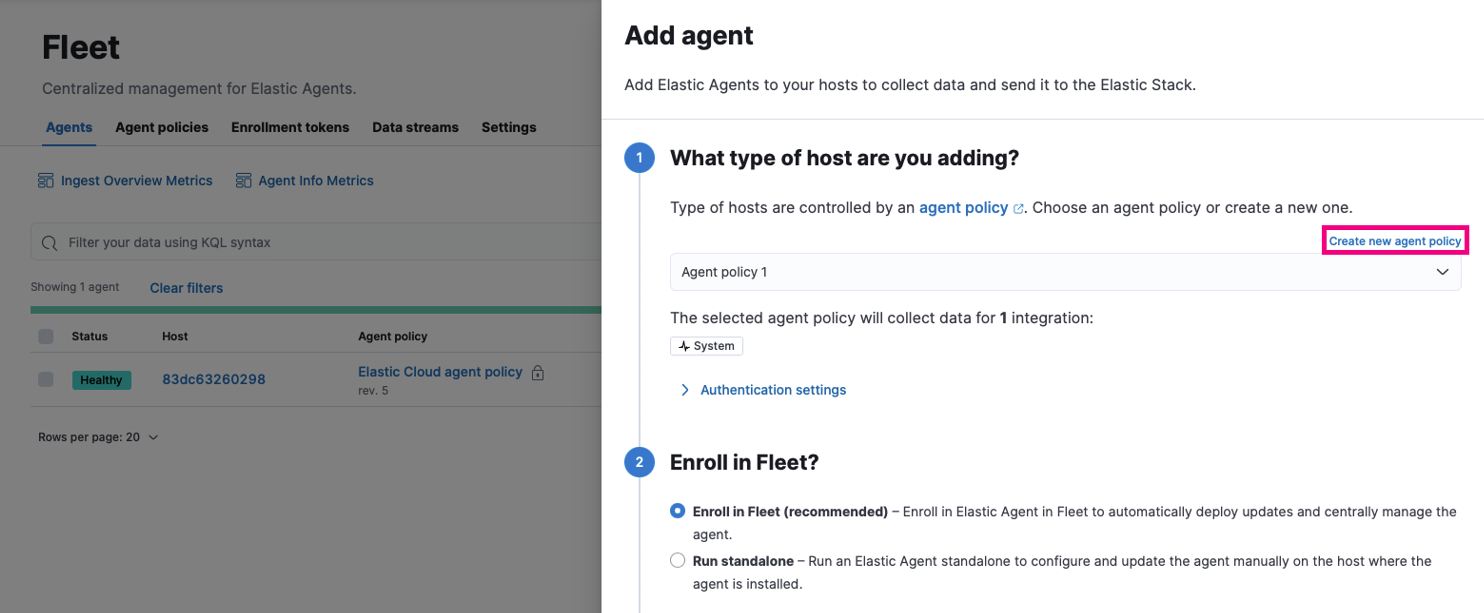This screenshot has height=613, width=1484.
Task: Click the System integration badge
Action: point(706,345)
